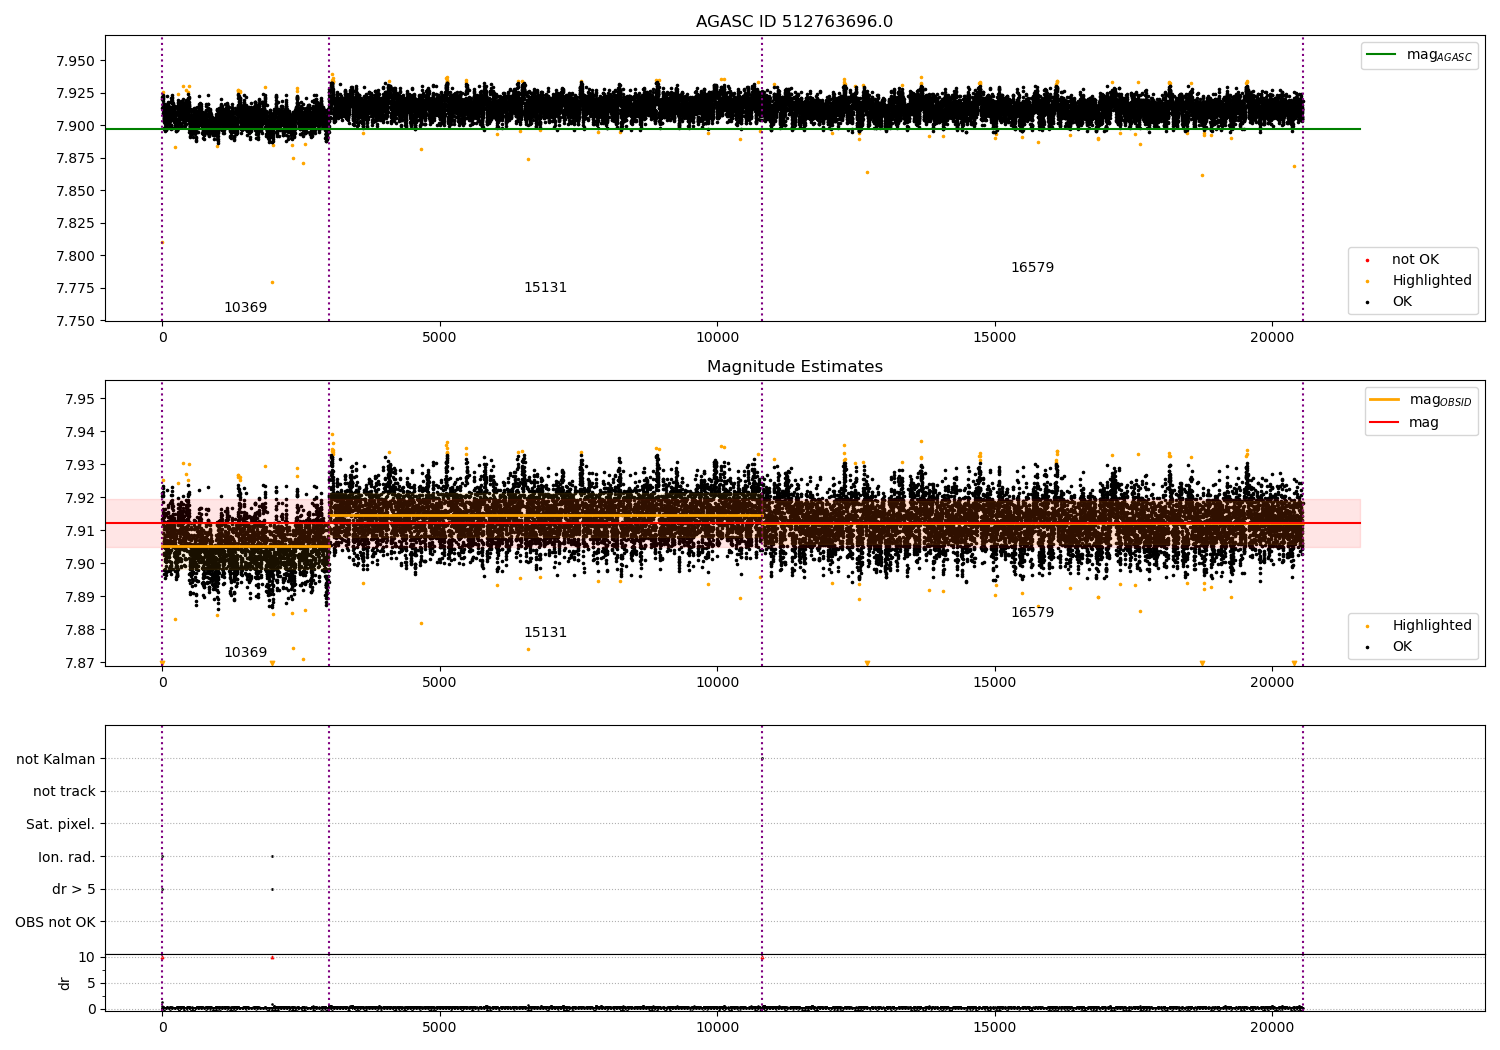Click the 20000 x-tick under the top plot
The image size is (1500, 1050).
click(1272, 338)
